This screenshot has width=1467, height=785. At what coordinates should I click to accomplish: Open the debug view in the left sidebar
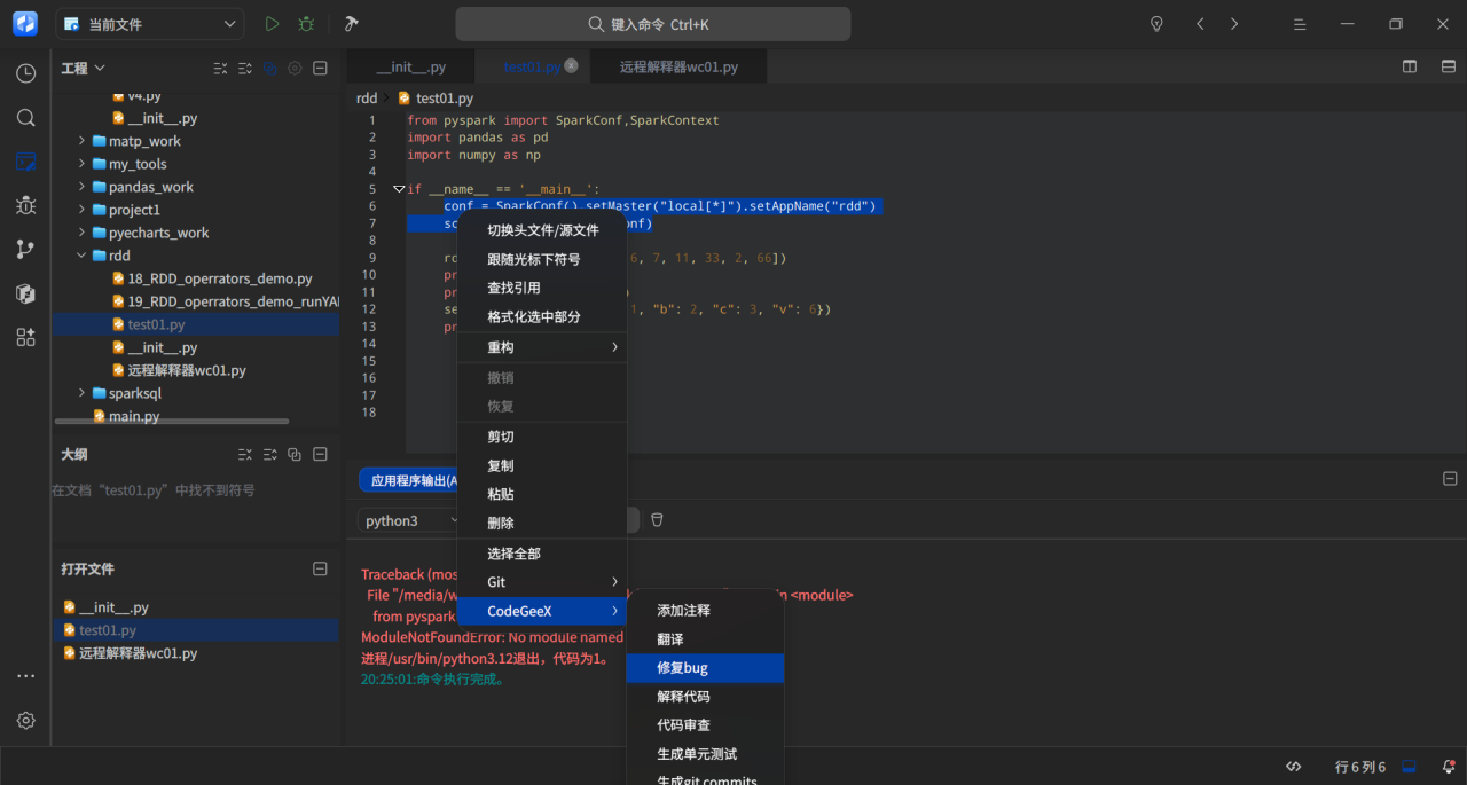[26, 205]
